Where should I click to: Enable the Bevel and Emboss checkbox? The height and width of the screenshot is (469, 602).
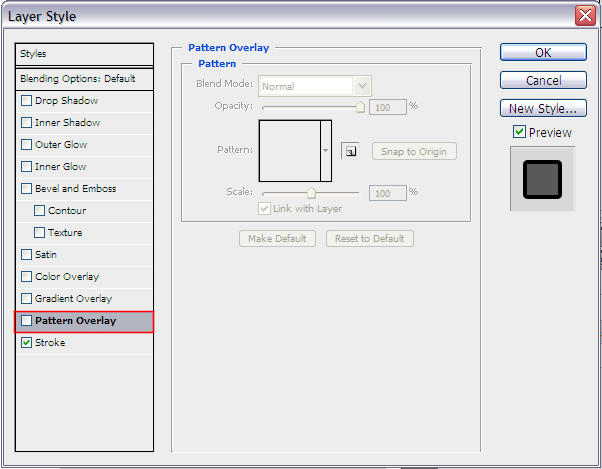point(26,188)
